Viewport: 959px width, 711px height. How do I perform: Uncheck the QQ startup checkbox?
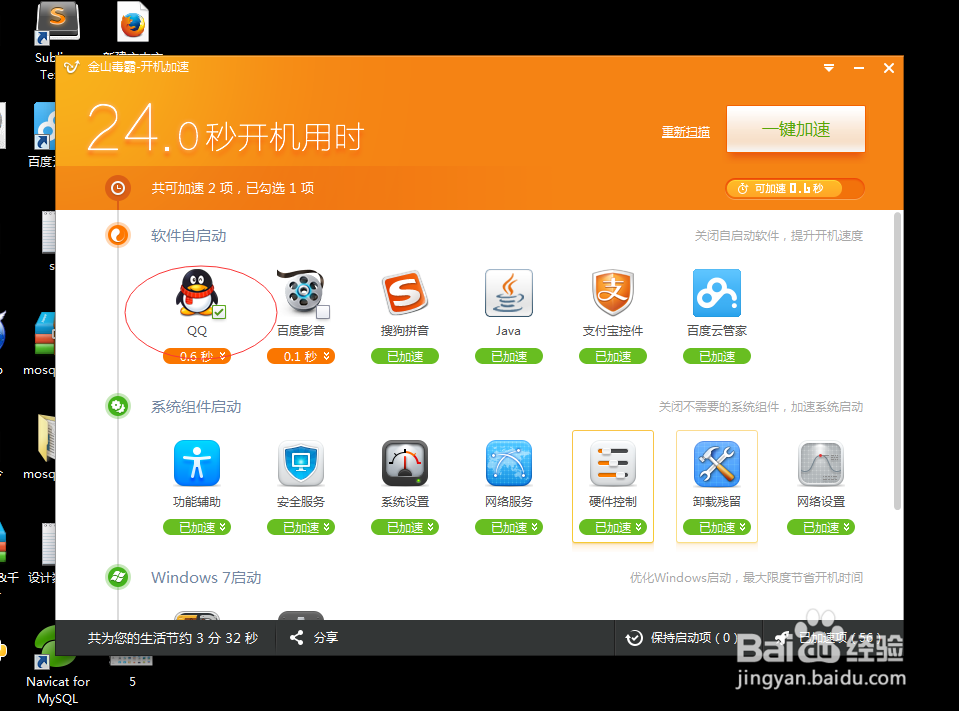point(219,312)
